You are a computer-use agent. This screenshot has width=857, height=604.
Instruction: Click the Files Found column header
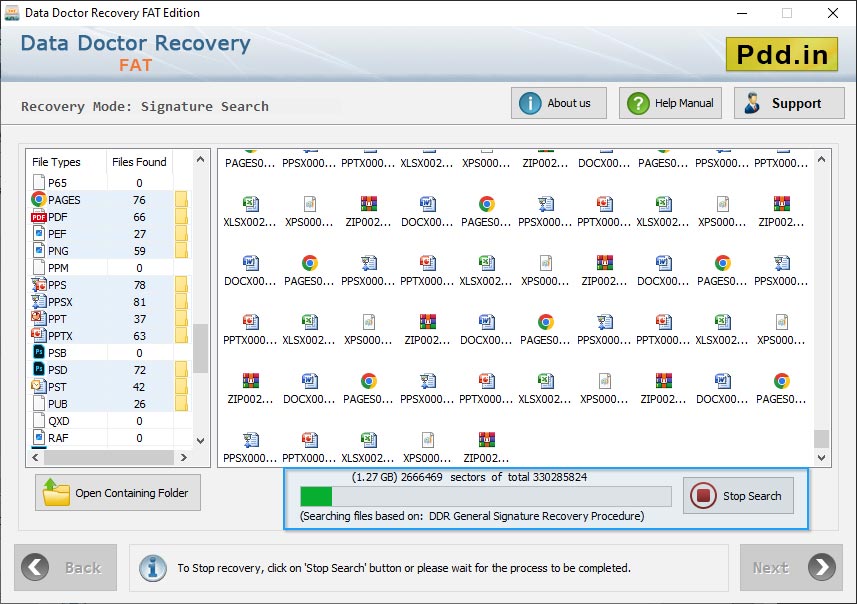pos(139,162)
